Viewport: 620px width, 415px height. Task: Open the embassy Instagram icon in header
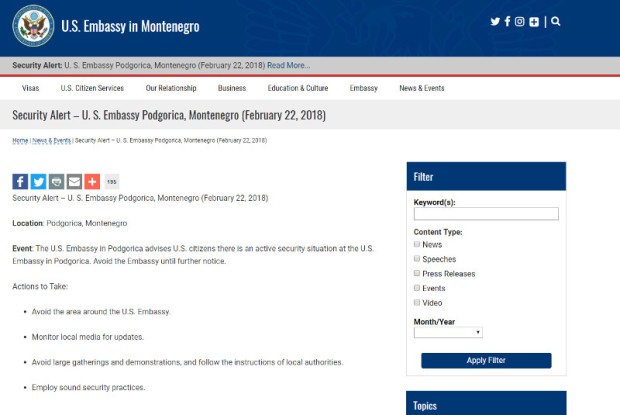(520, 21)
